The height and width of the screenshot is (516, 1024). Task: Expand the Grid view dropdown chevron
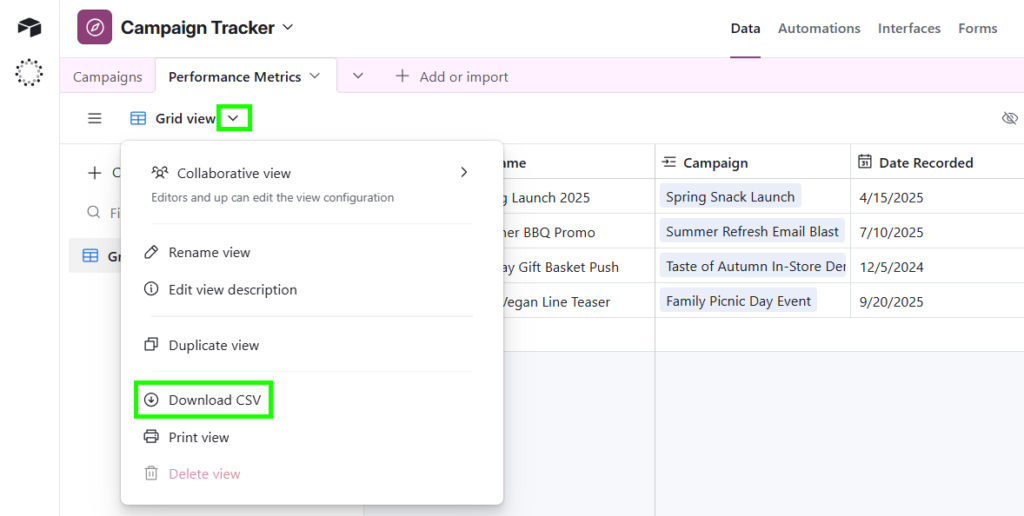click(x=233, y=118)
